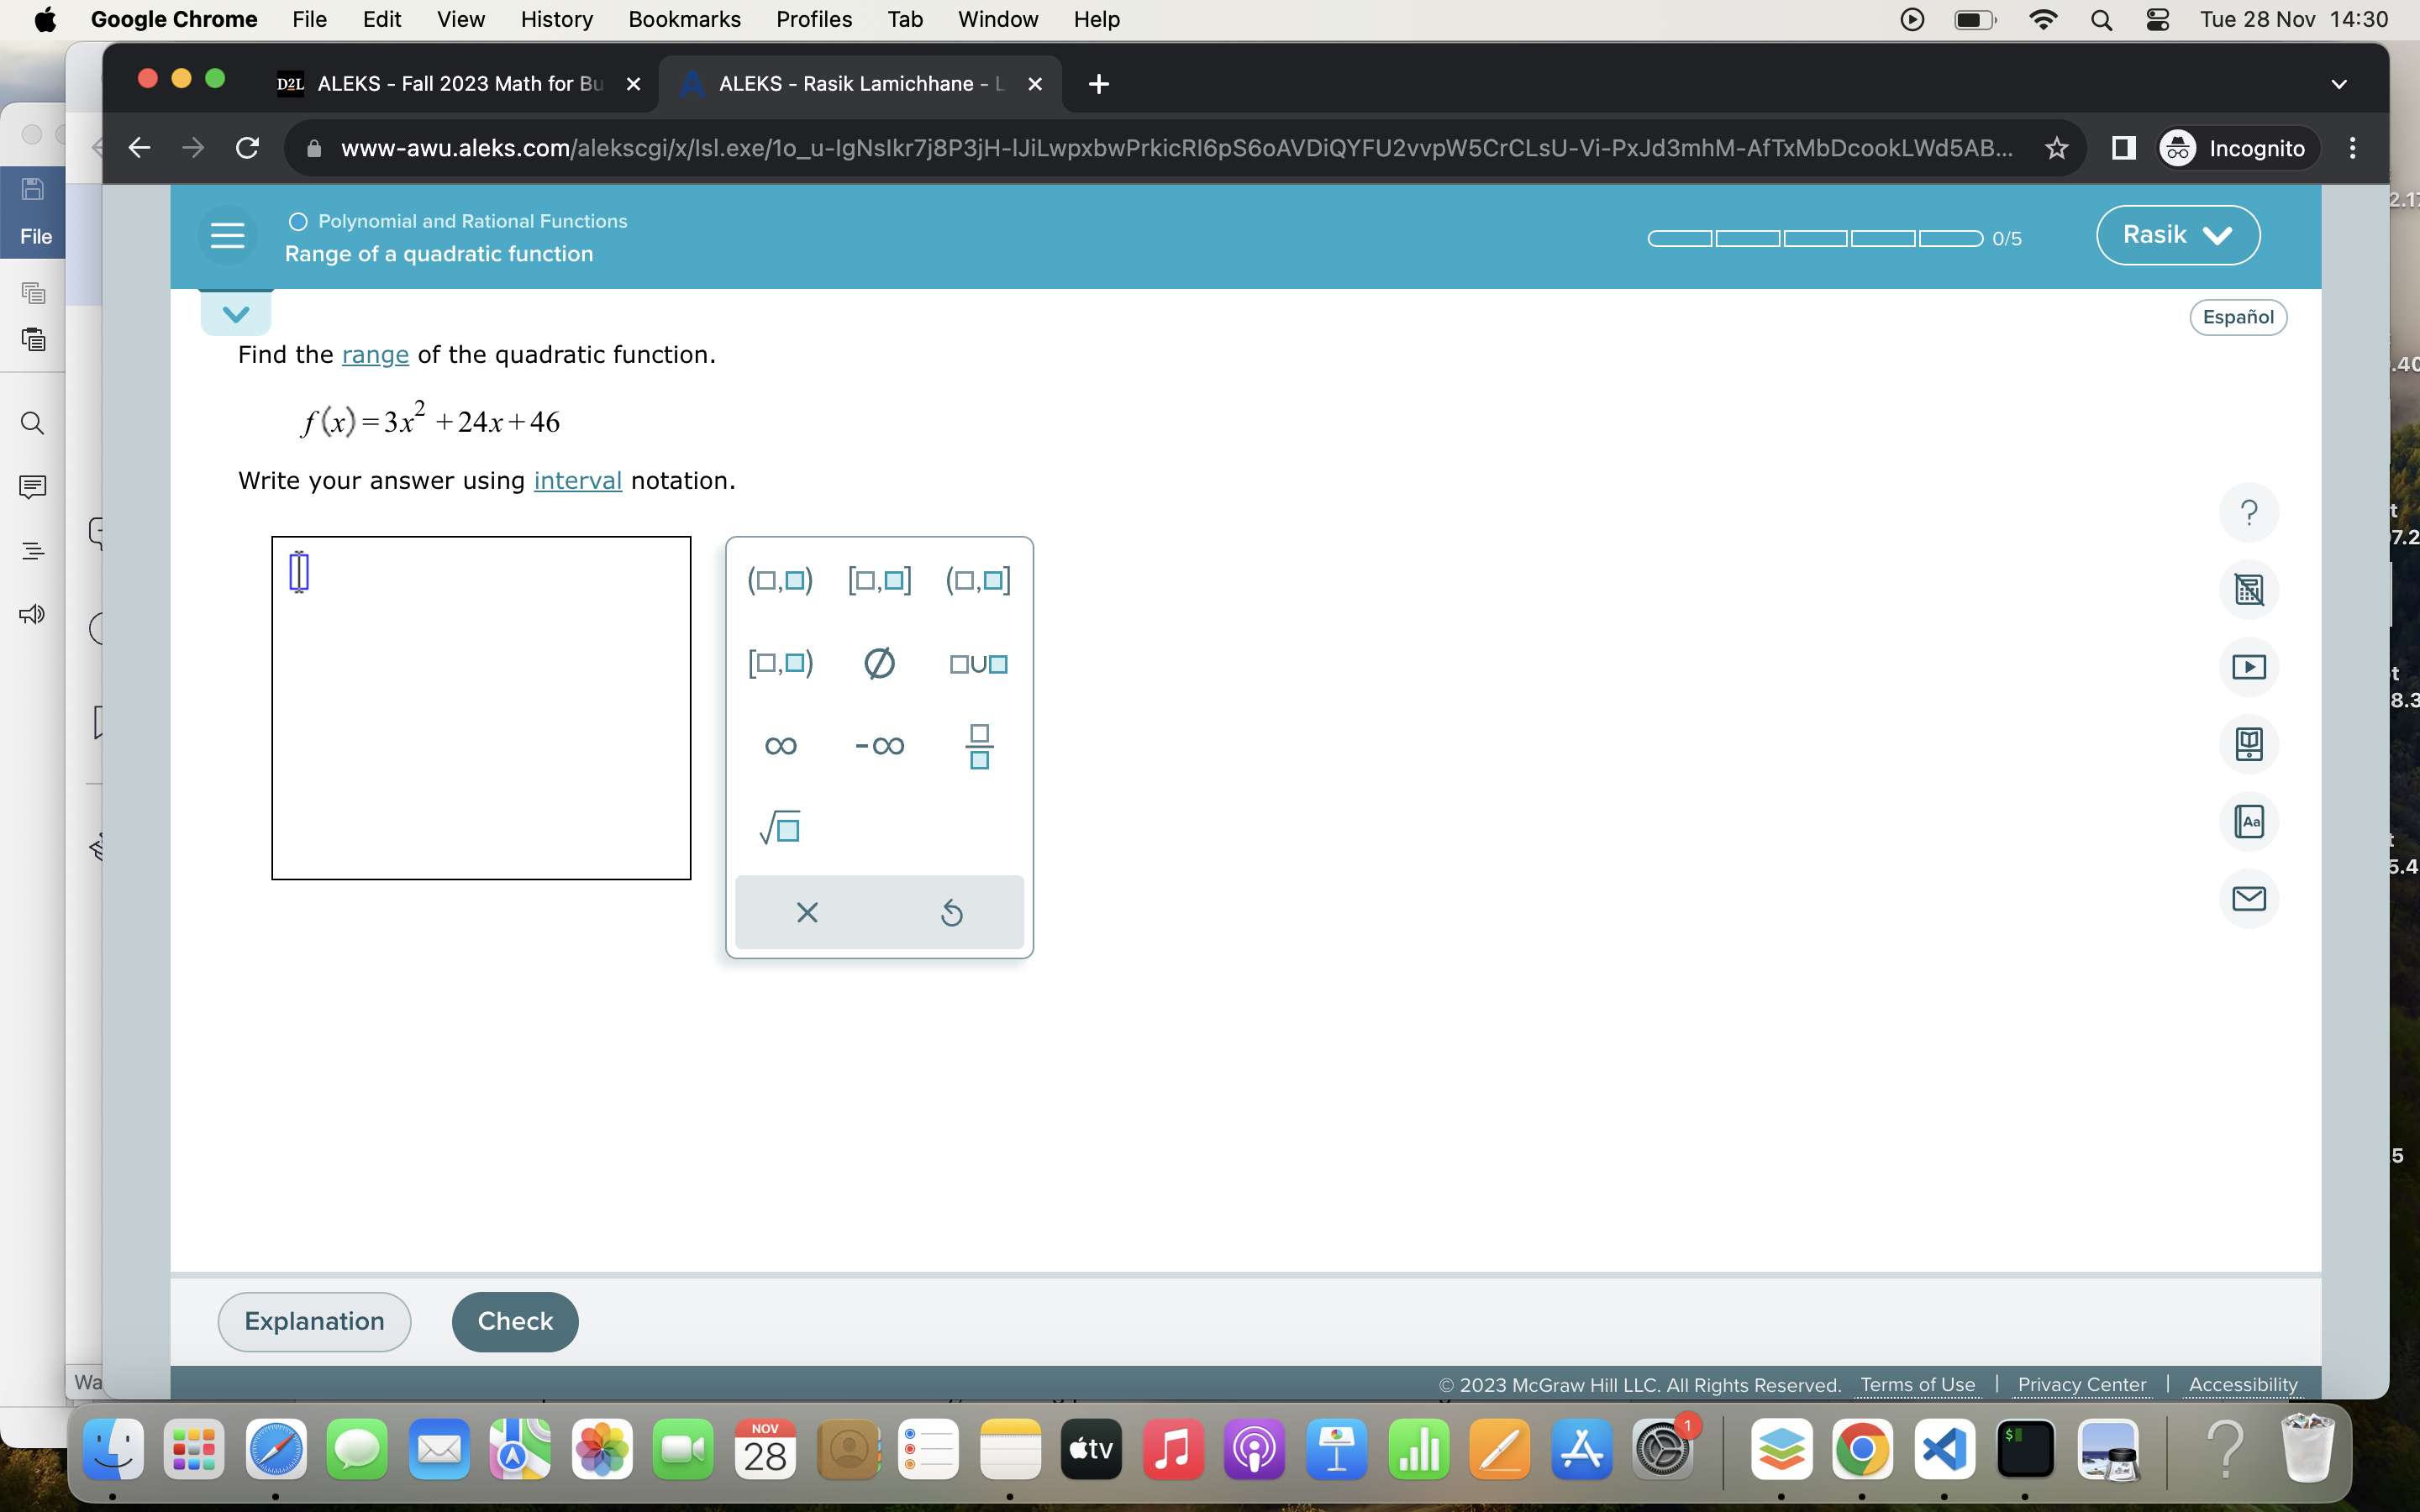
Task: Clear the answer with the X button
Action: click(807, 912)
